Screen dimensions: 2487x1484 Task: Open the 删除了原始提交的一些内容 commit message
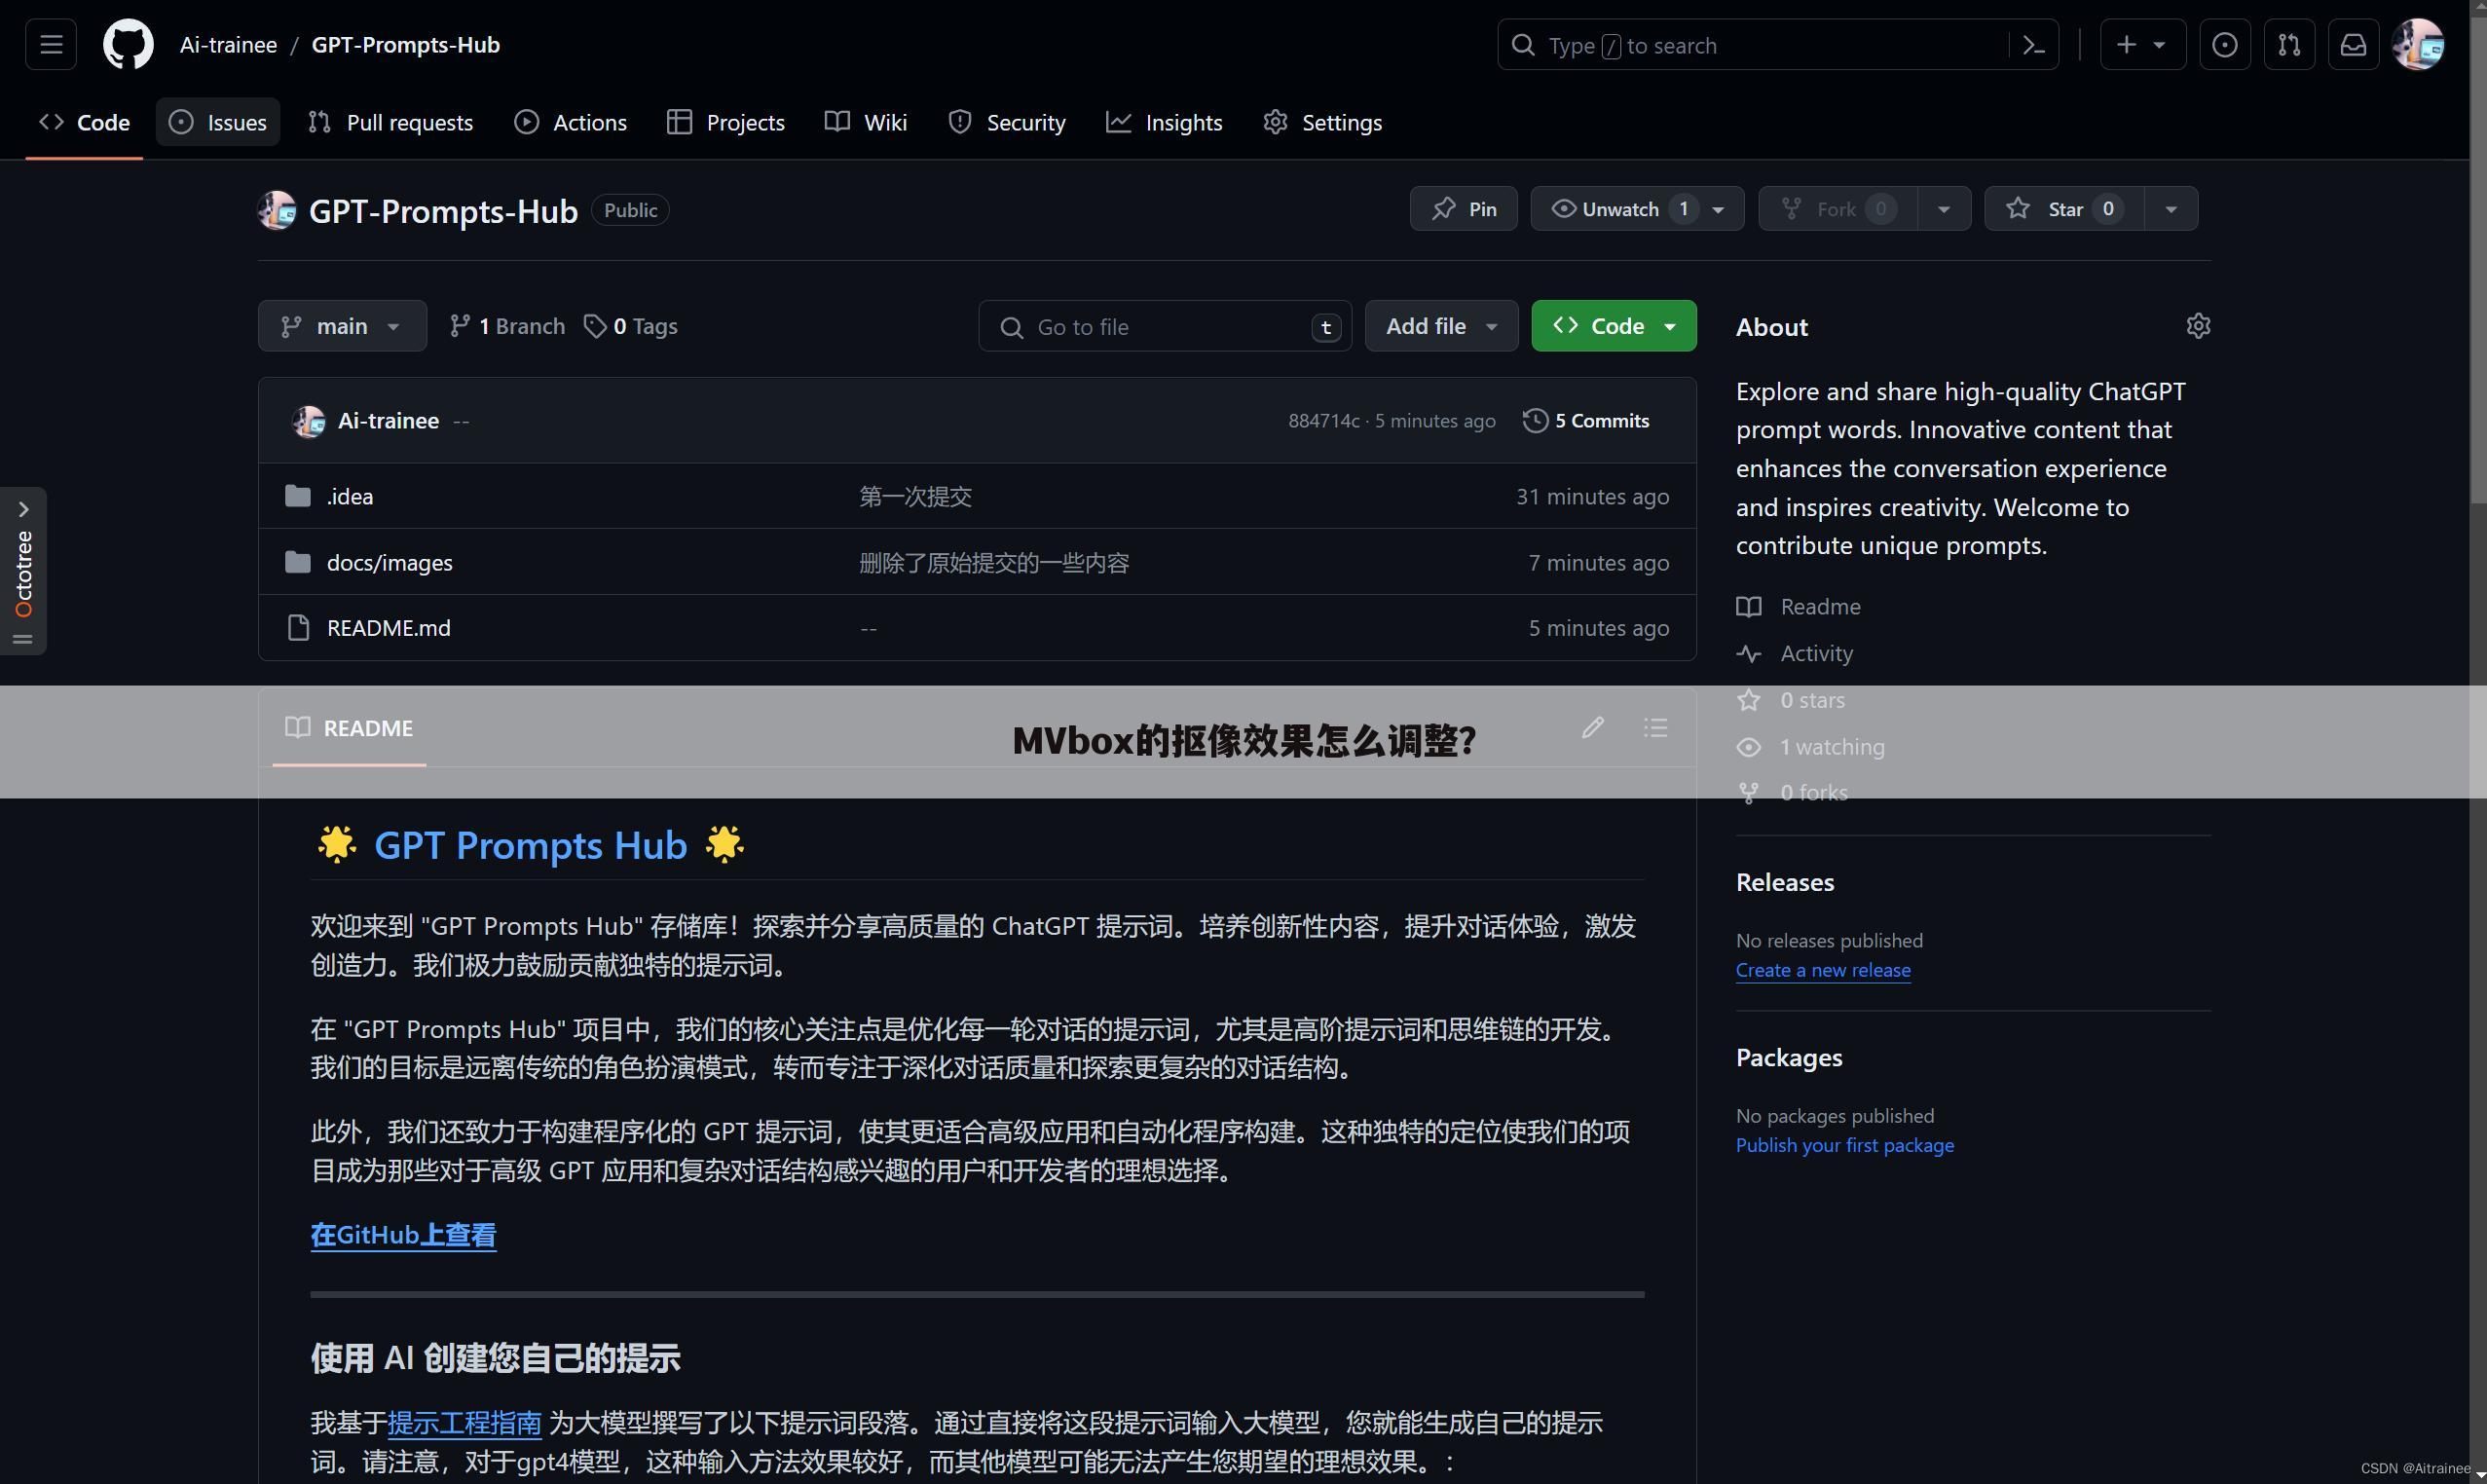994,562
